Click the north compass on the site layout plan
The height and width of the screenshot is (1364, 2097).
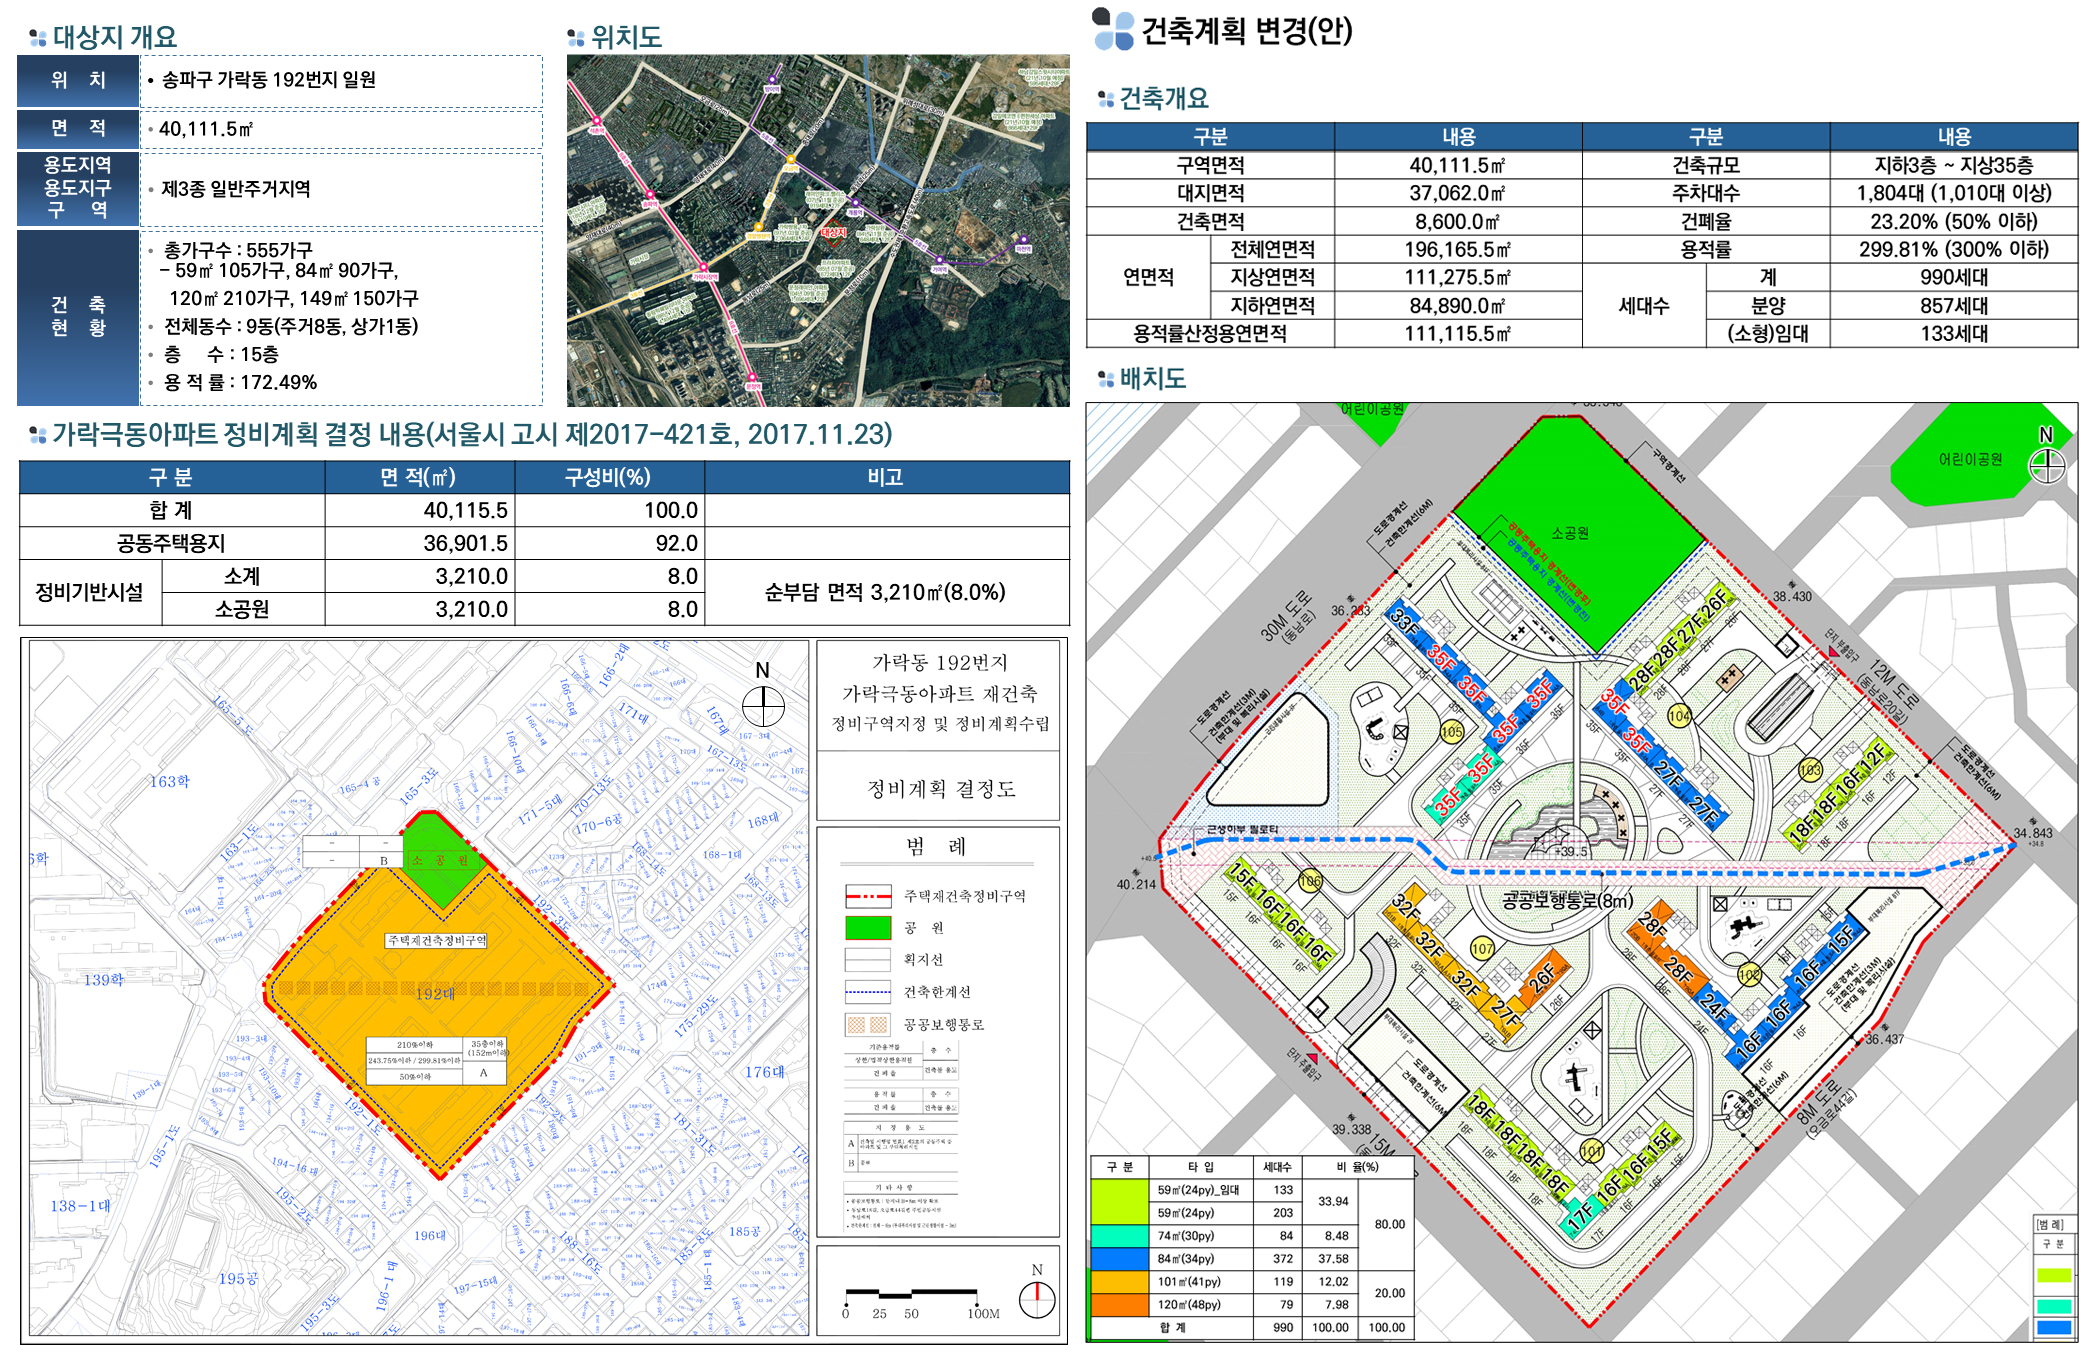coord(2046,464)
